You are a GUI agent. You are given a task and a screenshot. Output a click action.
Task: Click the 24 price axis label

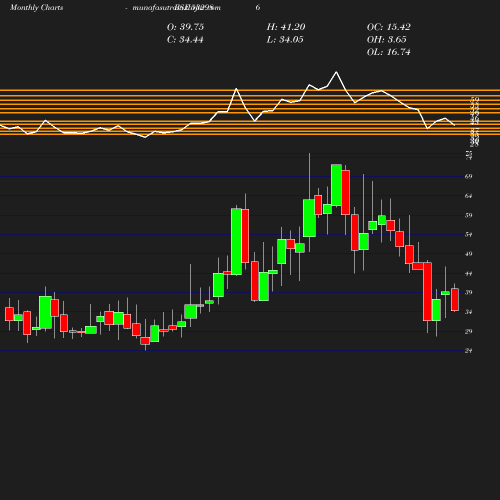(468, 351)
